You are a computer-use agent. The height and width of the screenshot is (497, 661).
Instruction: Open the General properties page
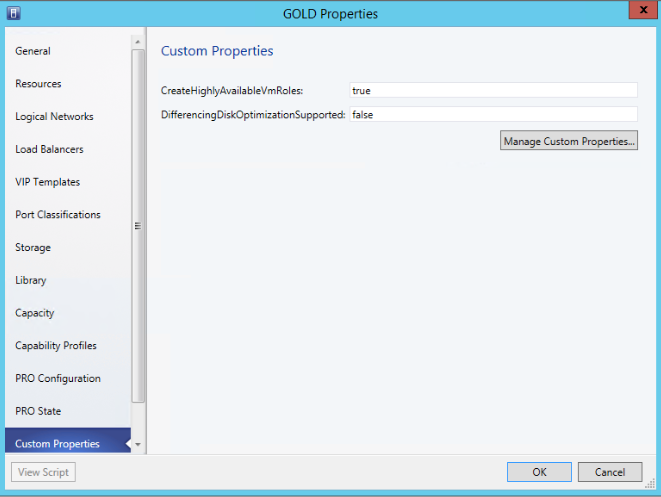[x=33, y=51]
